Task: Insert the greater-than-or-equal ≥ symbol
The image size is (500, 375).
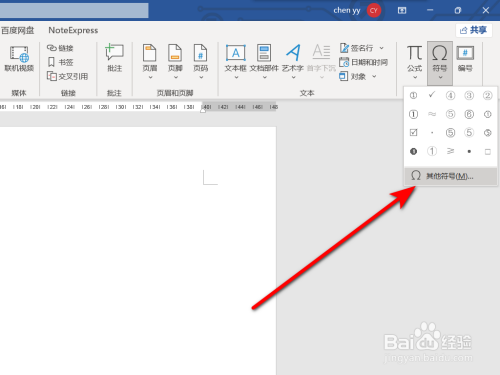Action: pyautogui.click(x=450, y=151)
